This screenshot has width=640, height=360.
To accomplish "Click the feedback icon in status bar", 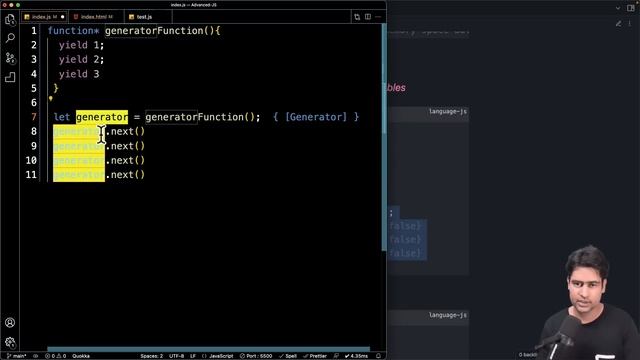I will [x=336, y=356].
